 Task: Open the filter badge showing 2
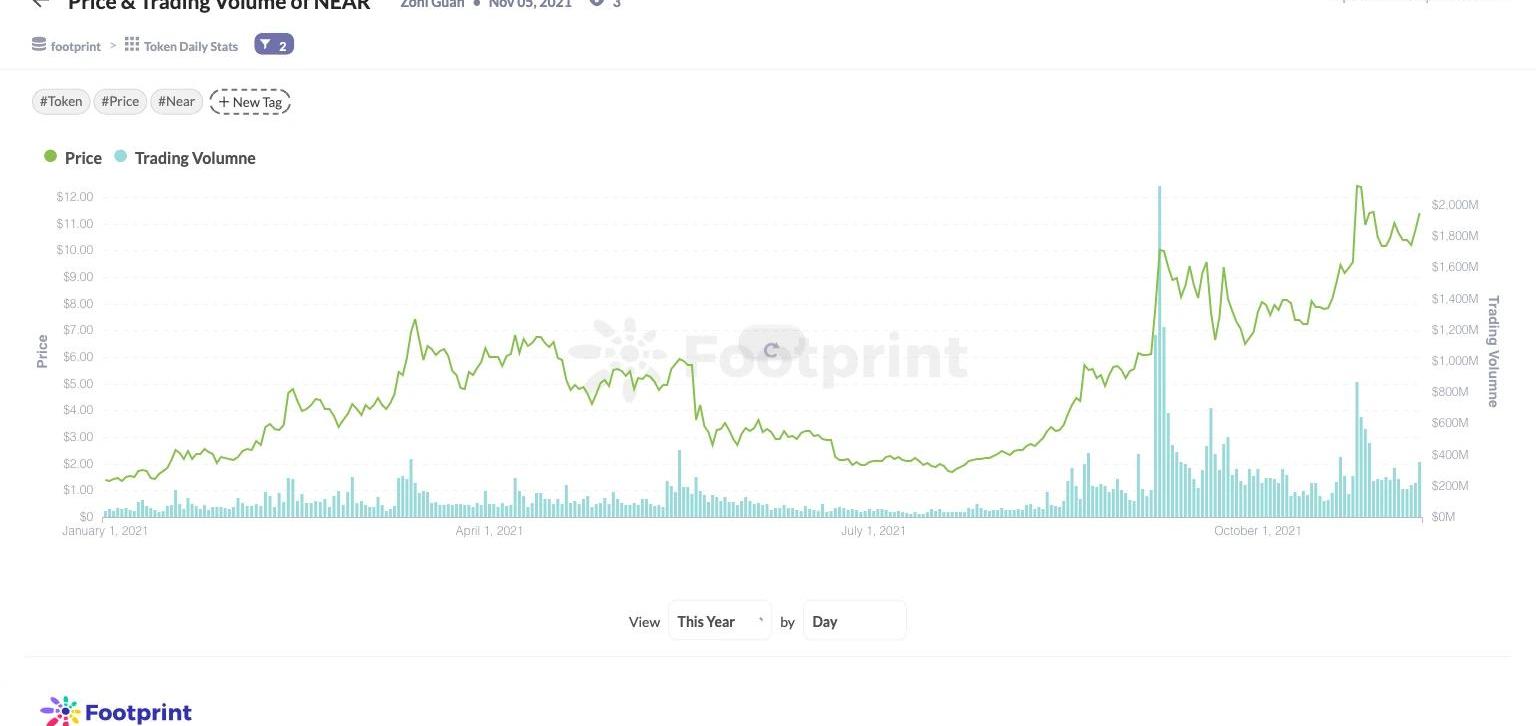coord(274,45)
